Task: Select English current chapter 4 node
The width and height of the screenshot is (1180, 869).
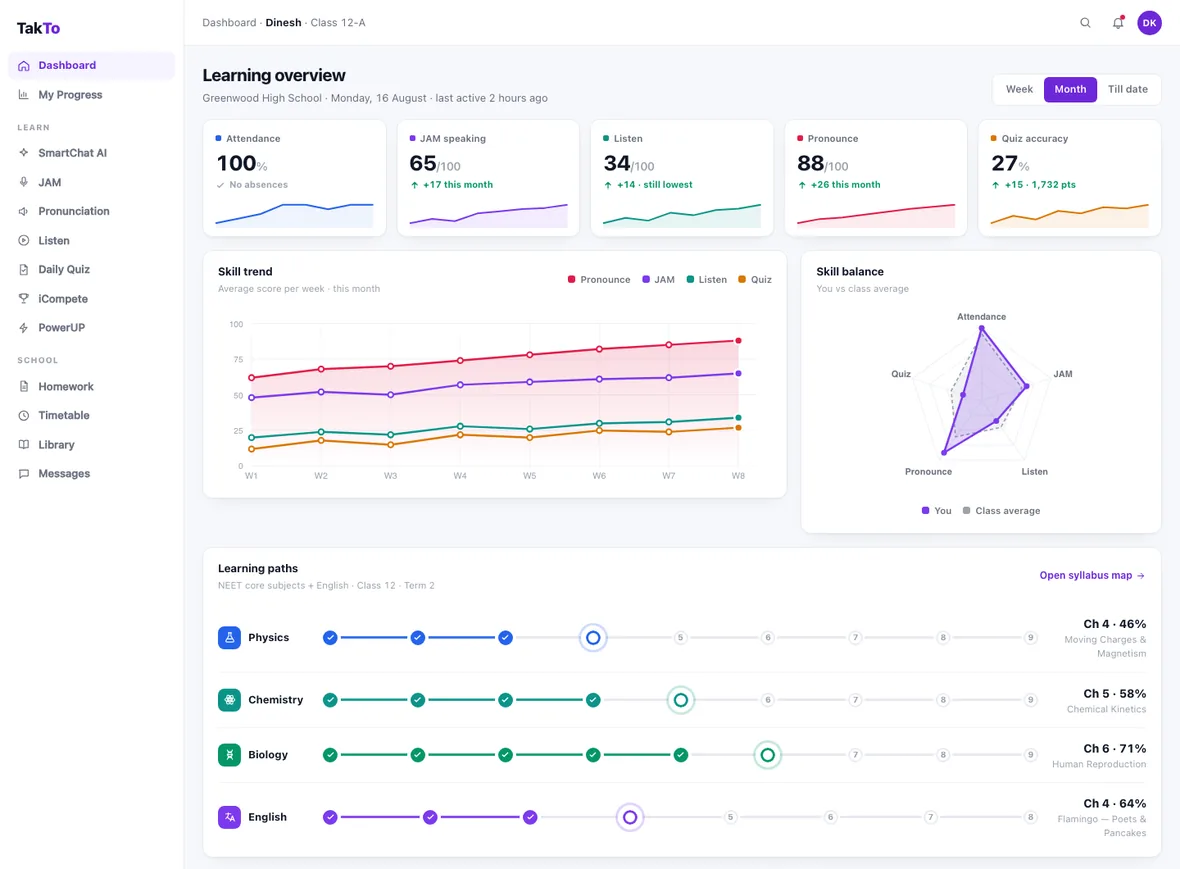Action: click(x=630, y=817)
